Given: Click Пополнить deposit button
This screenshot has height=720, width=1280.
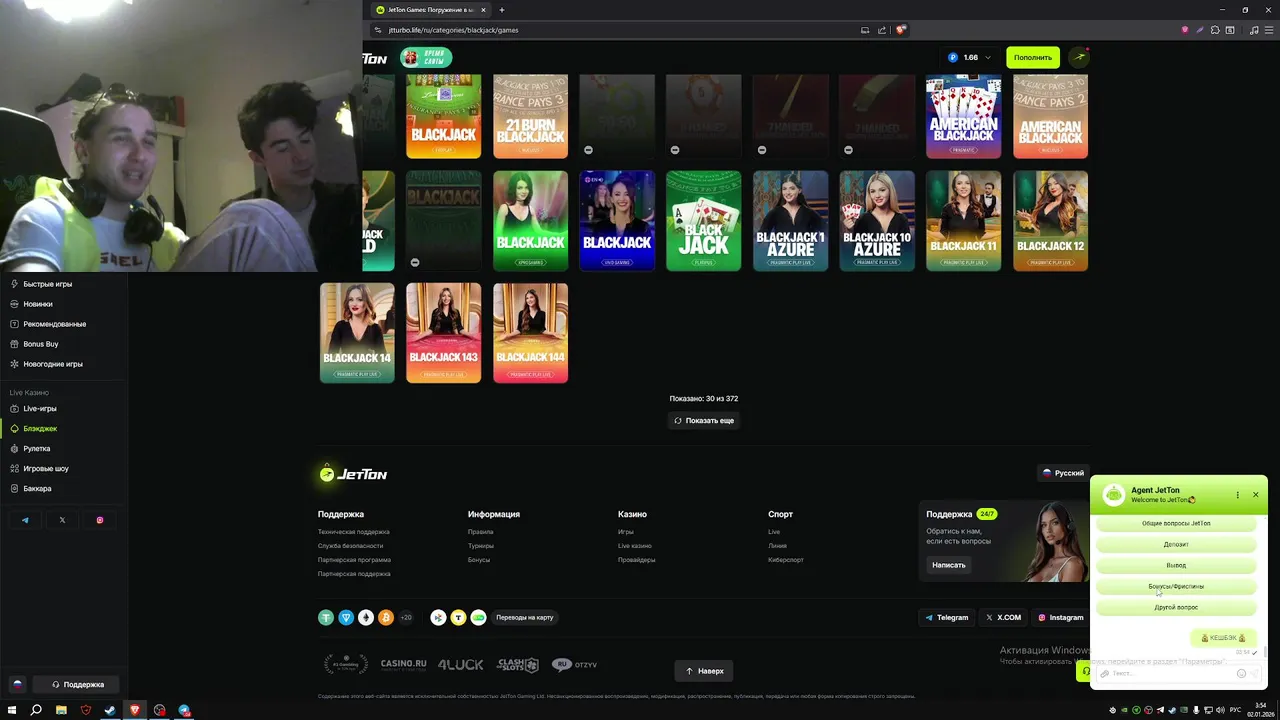Looking at the screenshot, I should pos(1033,58).
